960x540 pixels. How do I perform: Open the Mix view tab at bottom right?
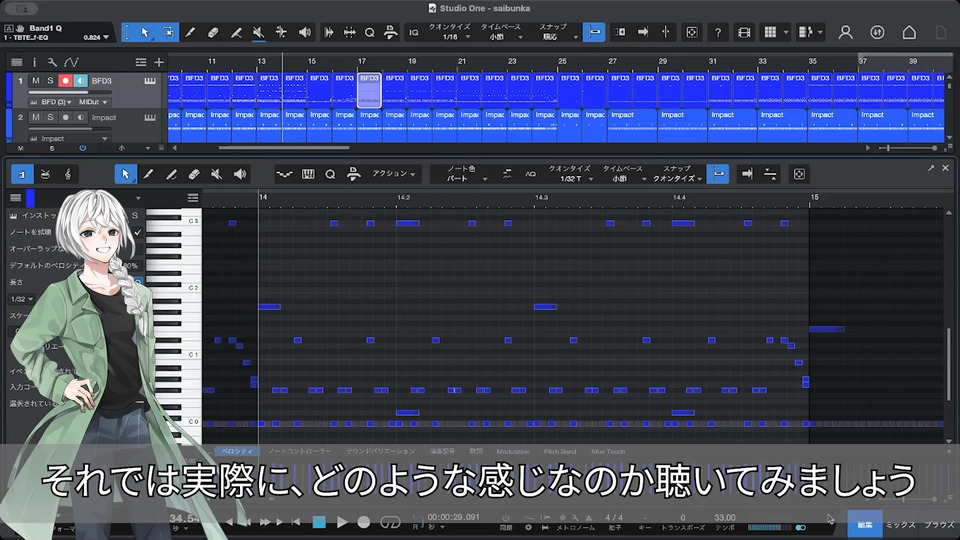click(900, 525)
